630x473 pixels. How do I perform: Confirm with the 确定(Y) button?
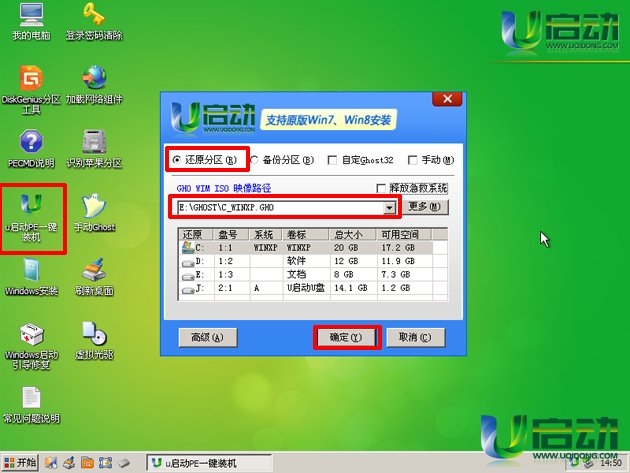pos(346,337)
